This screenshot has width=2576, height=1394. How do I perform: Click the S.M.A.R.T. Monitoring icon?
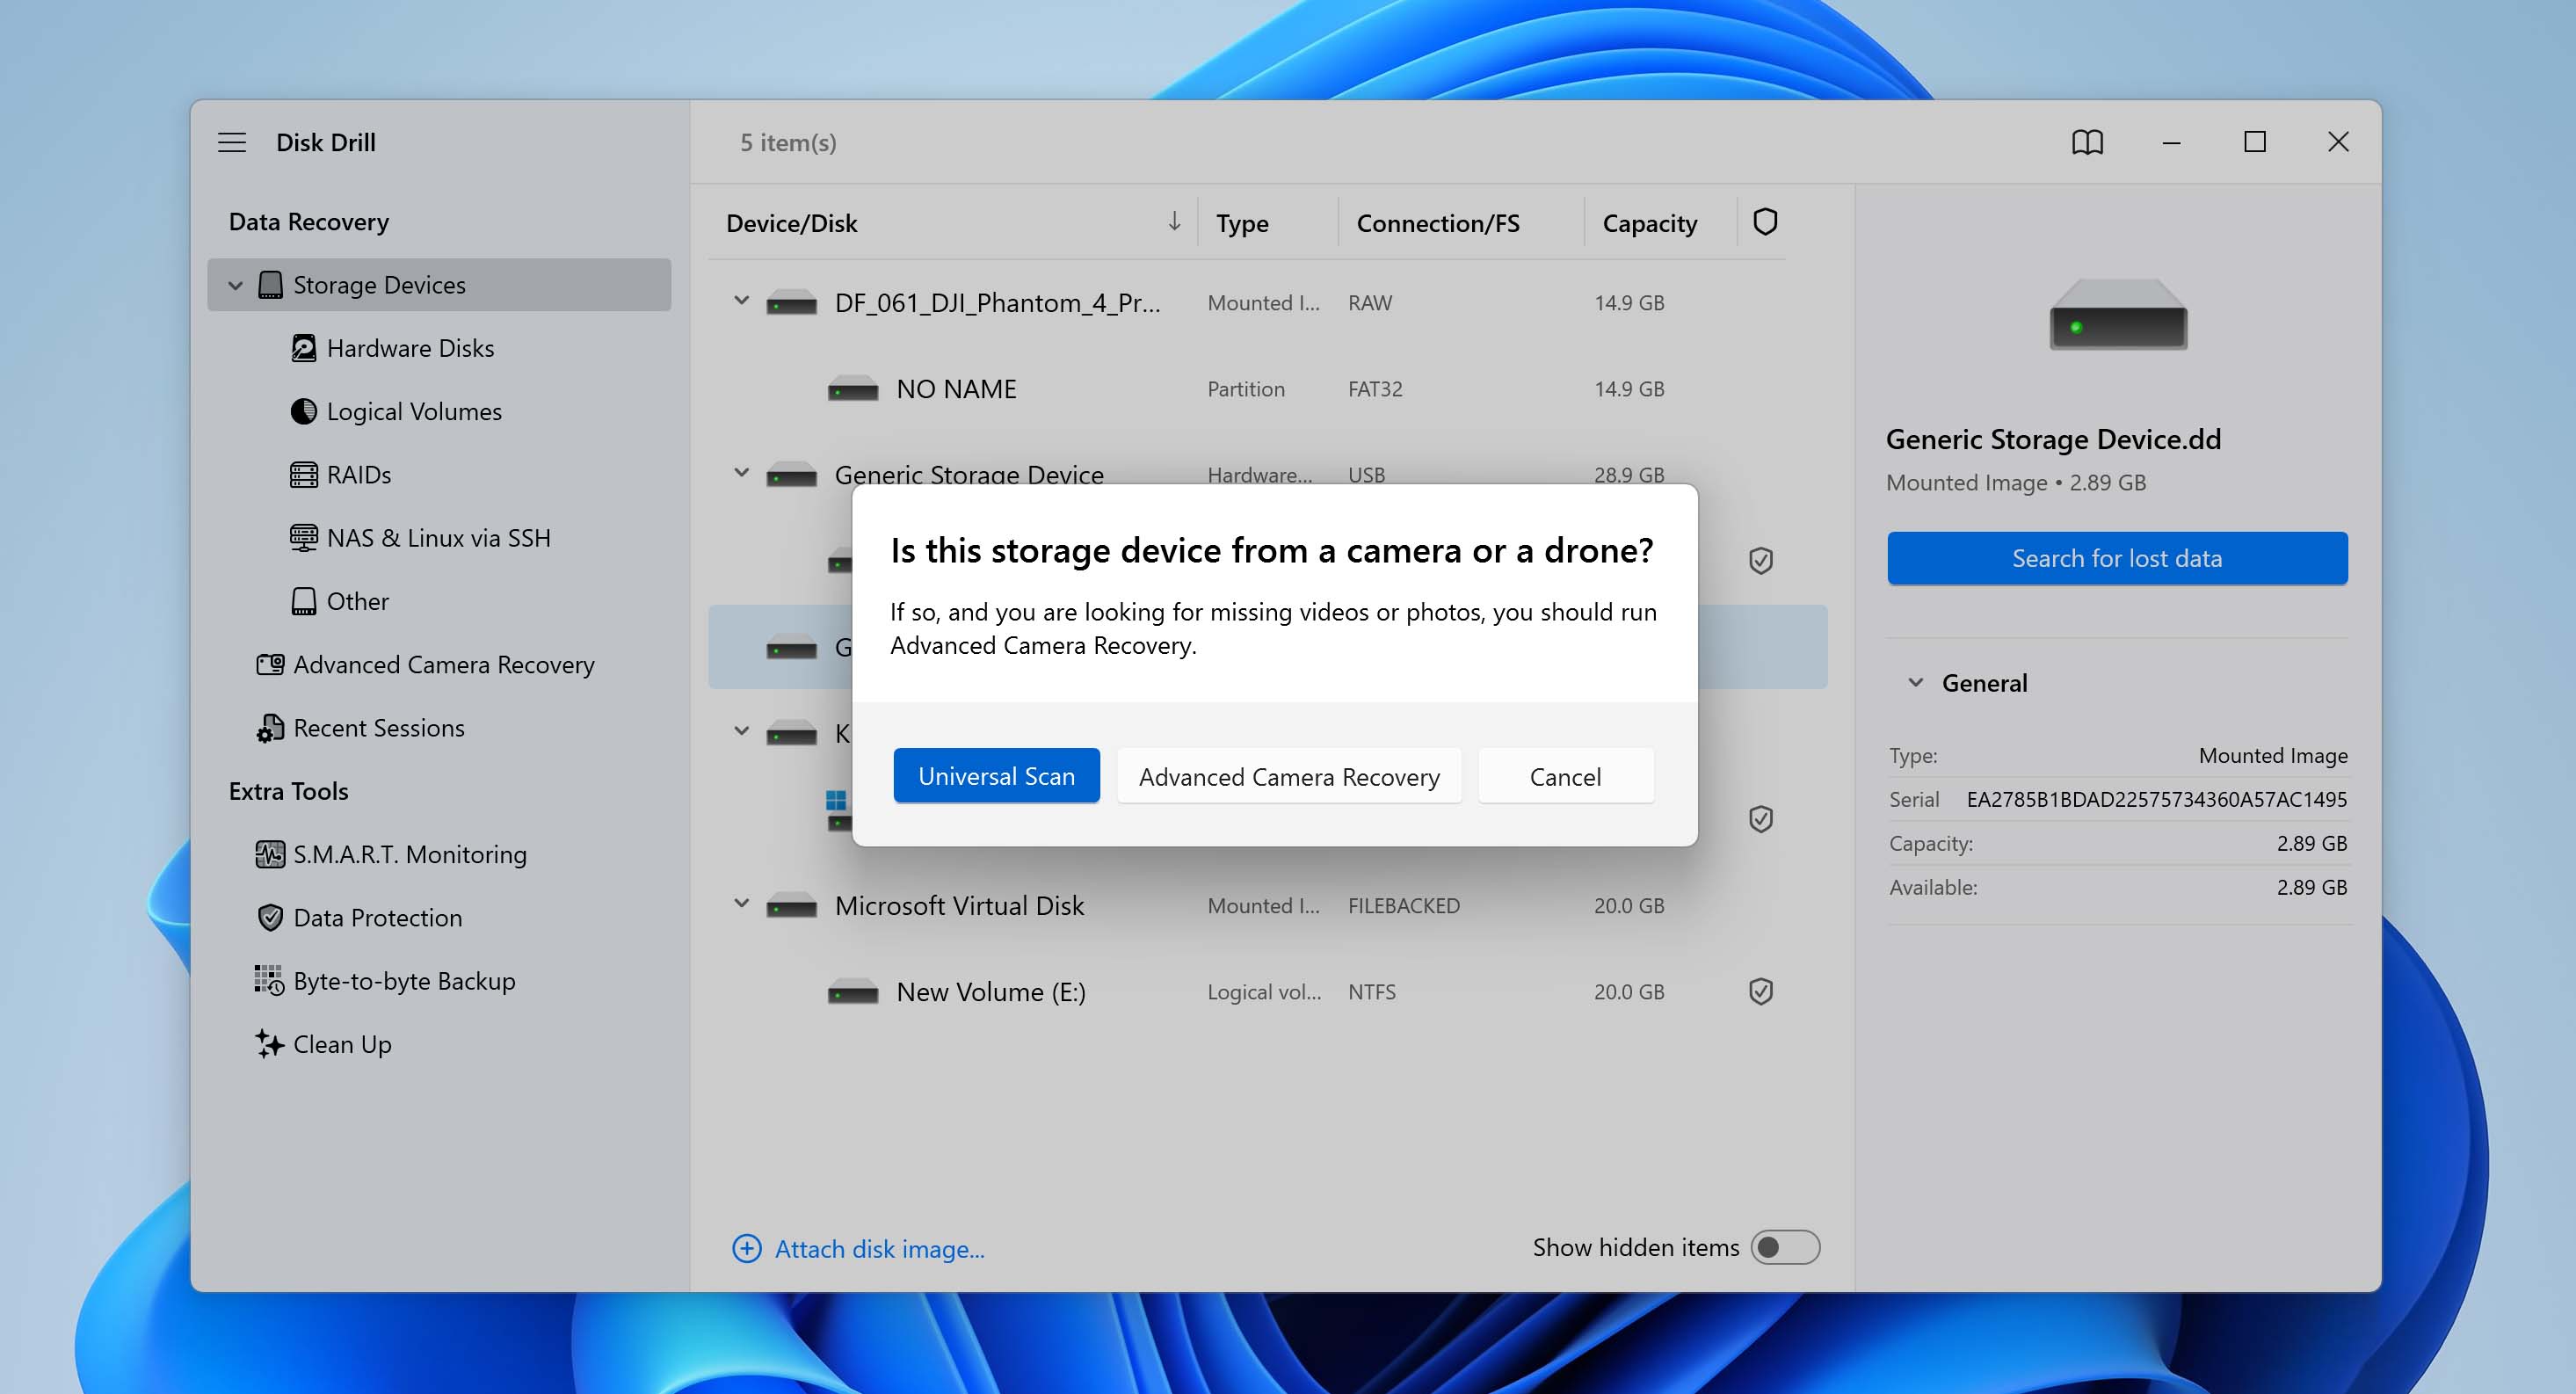[x=270, y=854]
